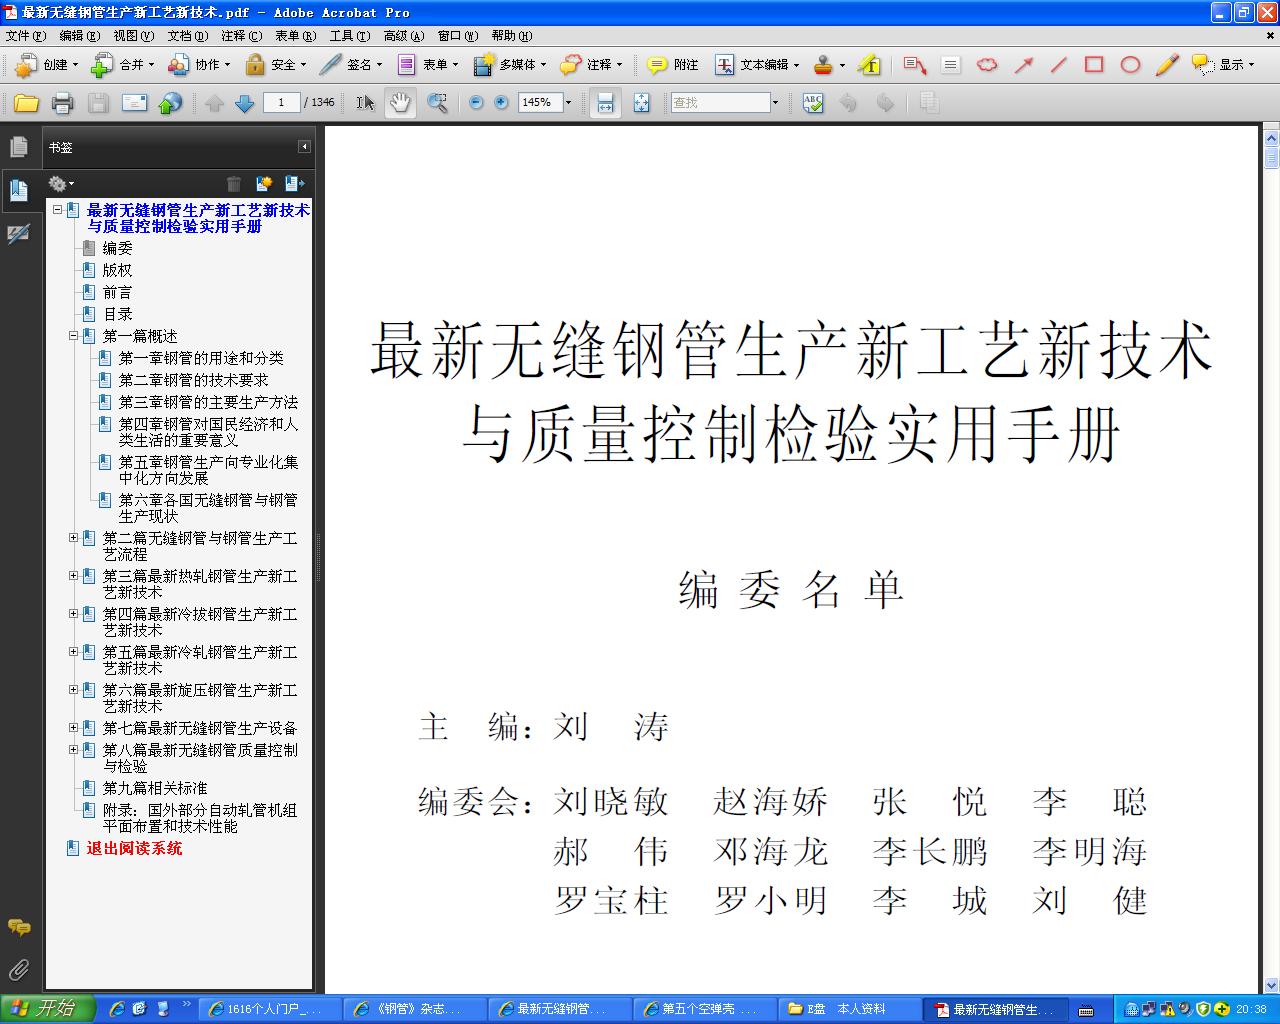This screenshot has height=1024, width=1280.
Task: Click the 查找 search field
Action: pos(720,103)
